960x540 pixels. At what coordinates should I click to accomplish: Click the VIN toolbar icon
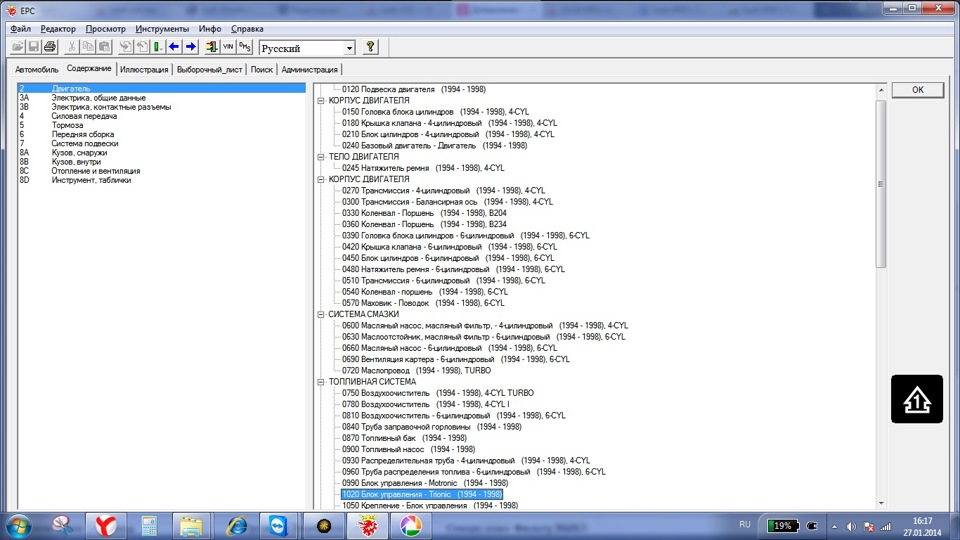click(228, 47)
